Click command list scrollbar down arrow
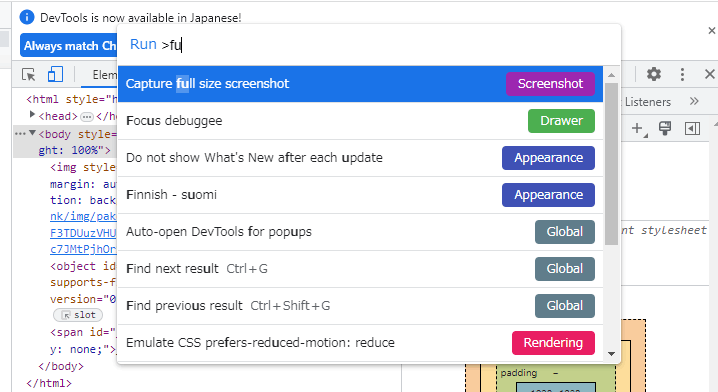This screenshot has width=718, height=392. (x=611, y=354)
